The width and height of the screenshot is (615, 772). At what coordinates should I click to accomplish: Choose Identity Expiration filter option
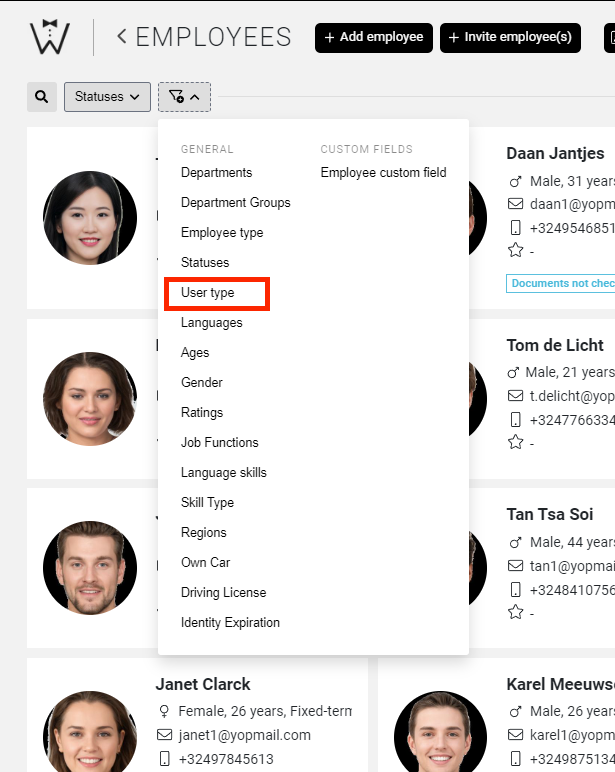tap(230, 623)
